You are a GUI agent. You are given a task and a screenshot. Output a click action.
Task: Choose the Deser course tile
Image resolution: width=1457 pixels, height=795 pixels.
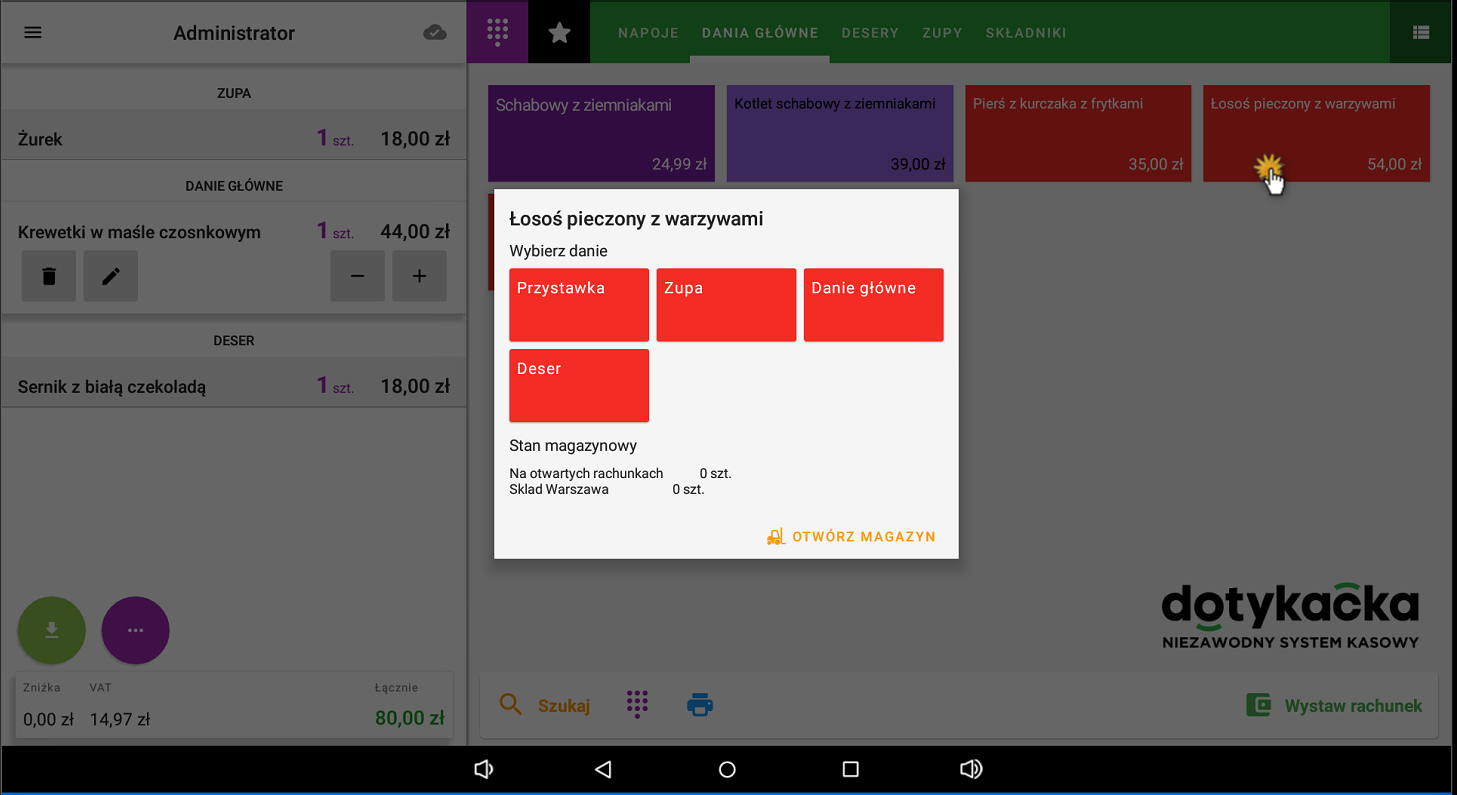pos(579,385)
